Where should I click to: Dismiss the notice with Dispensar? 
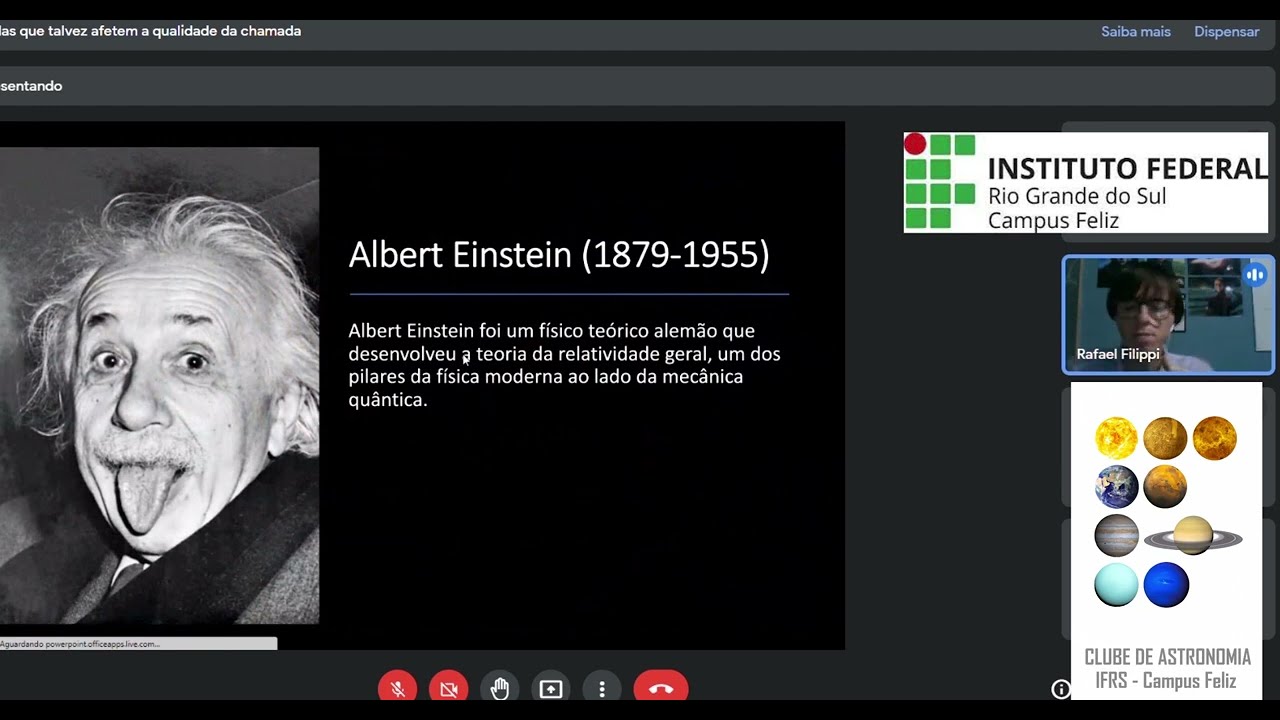point(1227,32)
